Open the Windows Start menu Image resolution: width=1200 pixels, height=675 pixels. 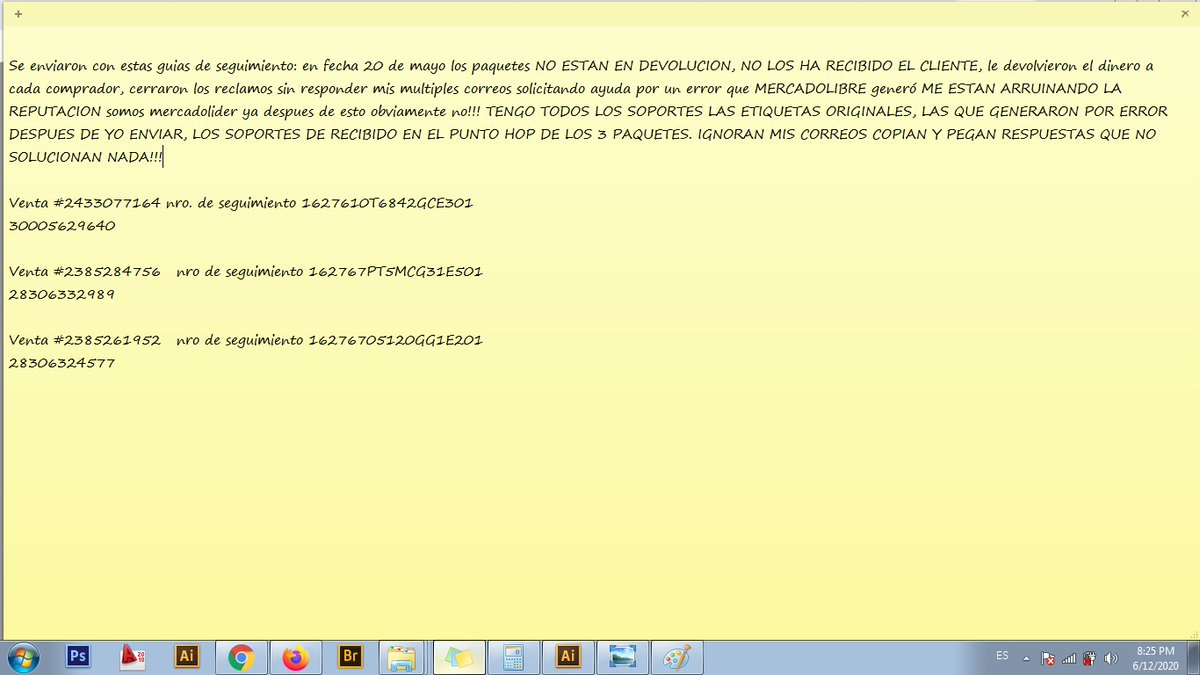coord(22,657)
